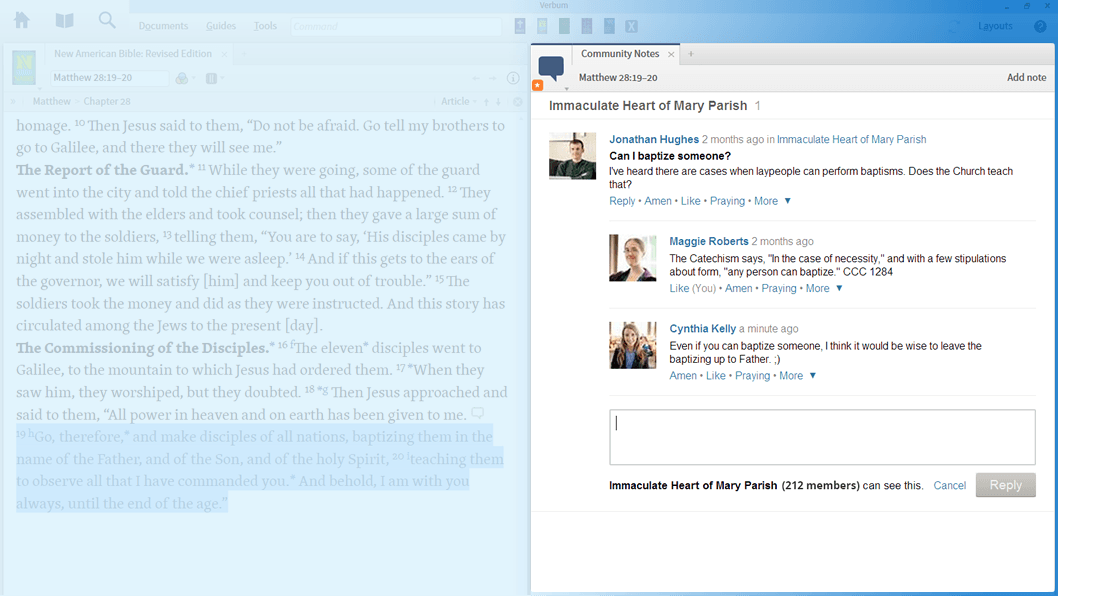Open the Guides menu
The image size is (1112, 596).
(221, 26)
